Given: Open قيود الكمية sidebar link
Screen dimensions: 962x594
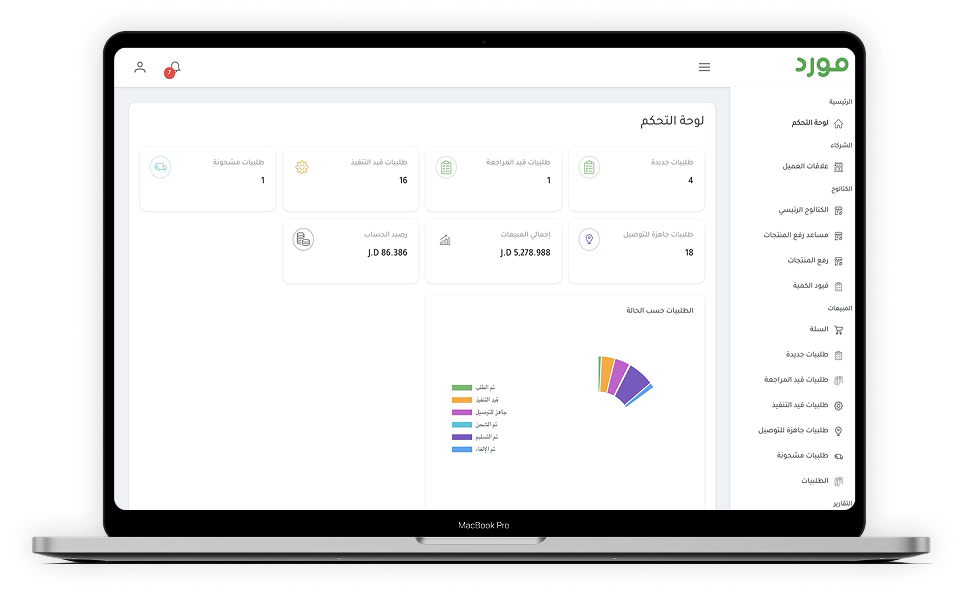Looking at the screenshot, I should click(x=811, y=285).
